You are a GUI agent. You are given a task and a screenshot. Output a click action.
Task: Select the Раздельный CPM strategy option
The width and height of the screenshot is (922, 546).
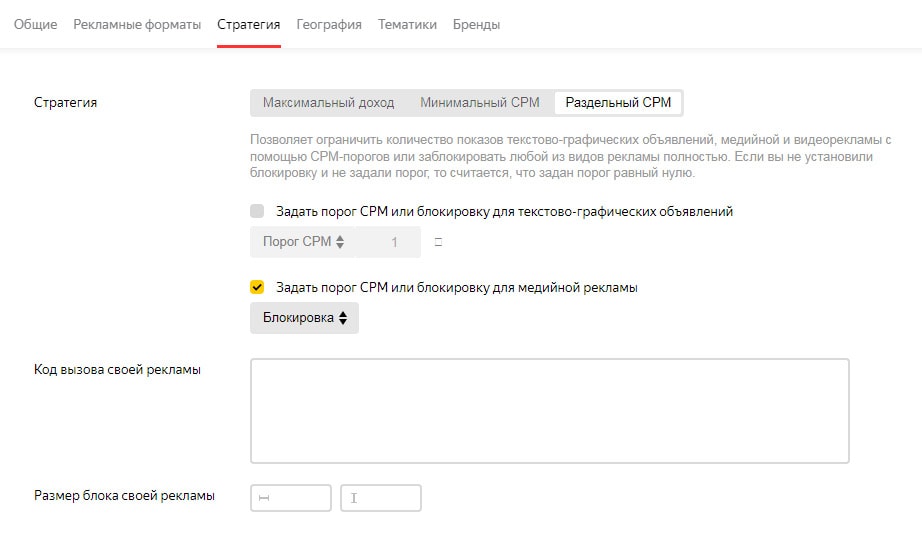pos(618,103)
